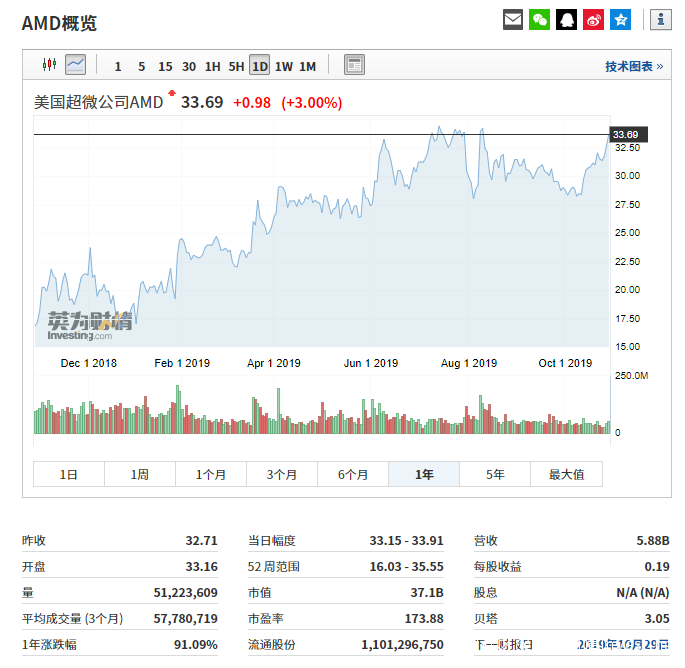The image size is (685, 668).
Task: Select the 1D interval button
Action: 259,66
